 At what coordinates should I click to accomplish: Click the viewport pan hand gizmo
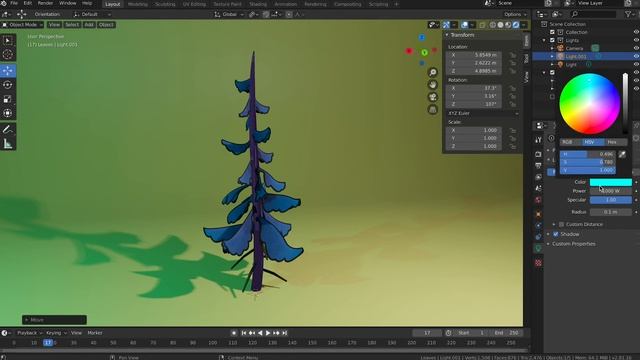(x=433, y=85)
